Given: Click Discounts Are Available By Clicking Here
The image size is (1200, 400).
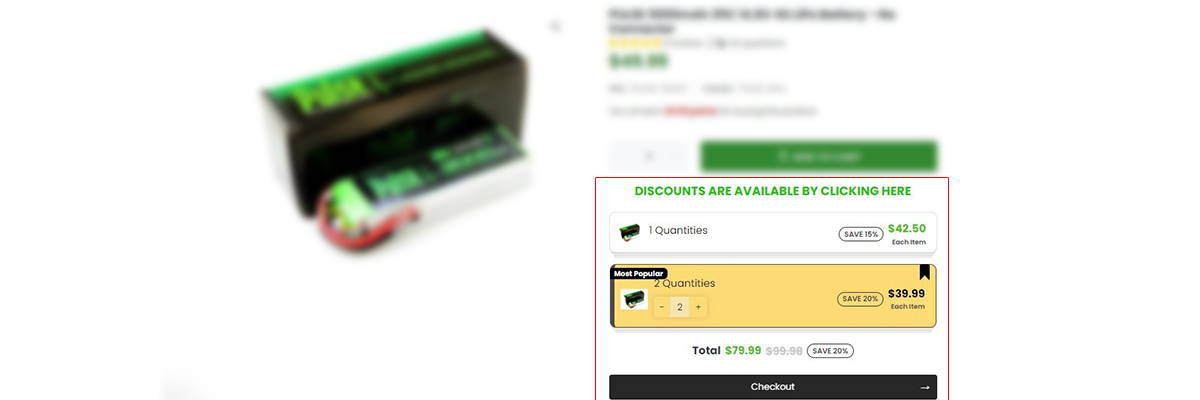Looking at the screenshot, I should (773, 191).
